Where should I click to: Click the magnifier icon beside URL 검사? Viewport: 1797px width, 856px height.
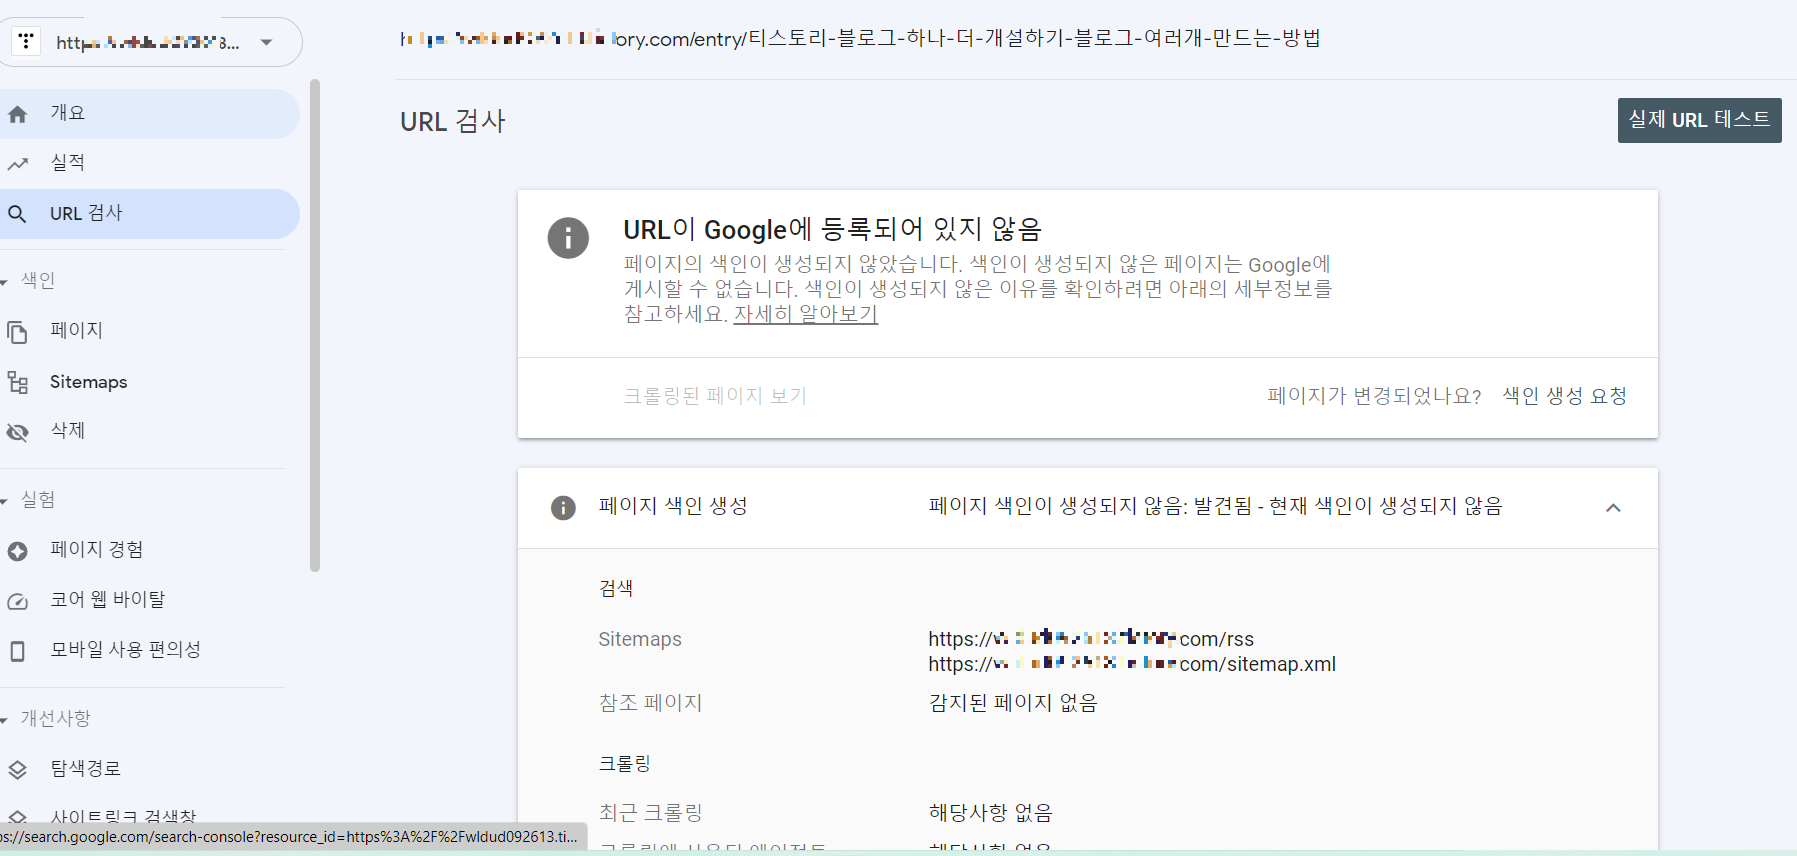(x=17, y=214)
